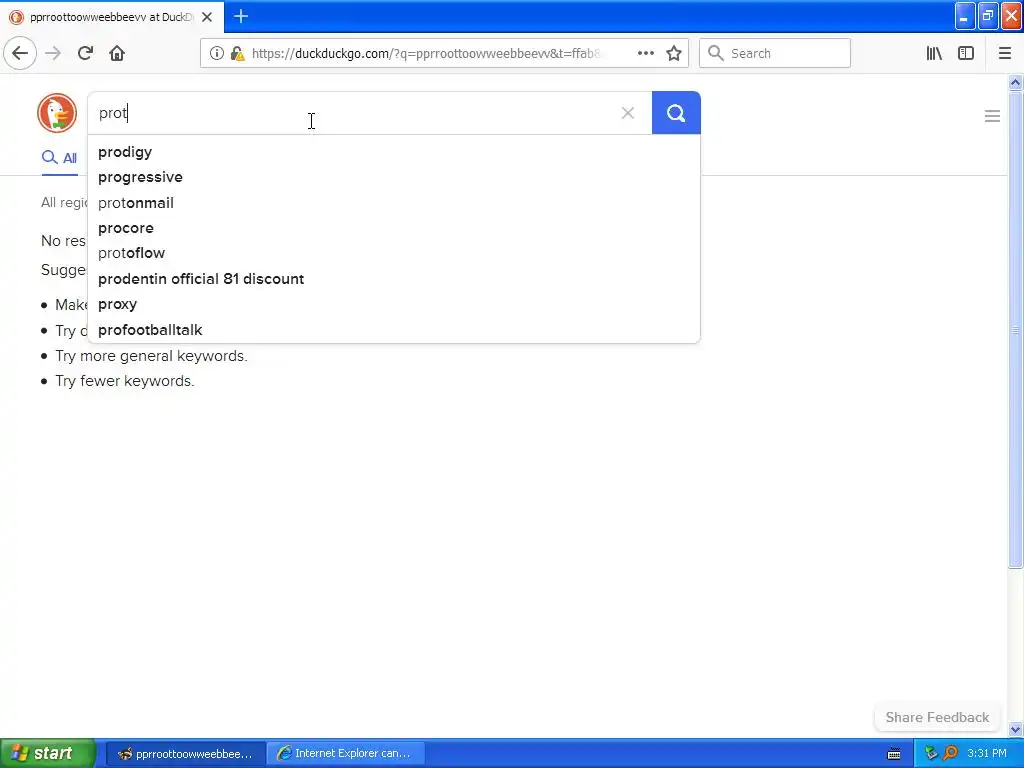
Task: Show site information icon in address bar
Action: 216,54
